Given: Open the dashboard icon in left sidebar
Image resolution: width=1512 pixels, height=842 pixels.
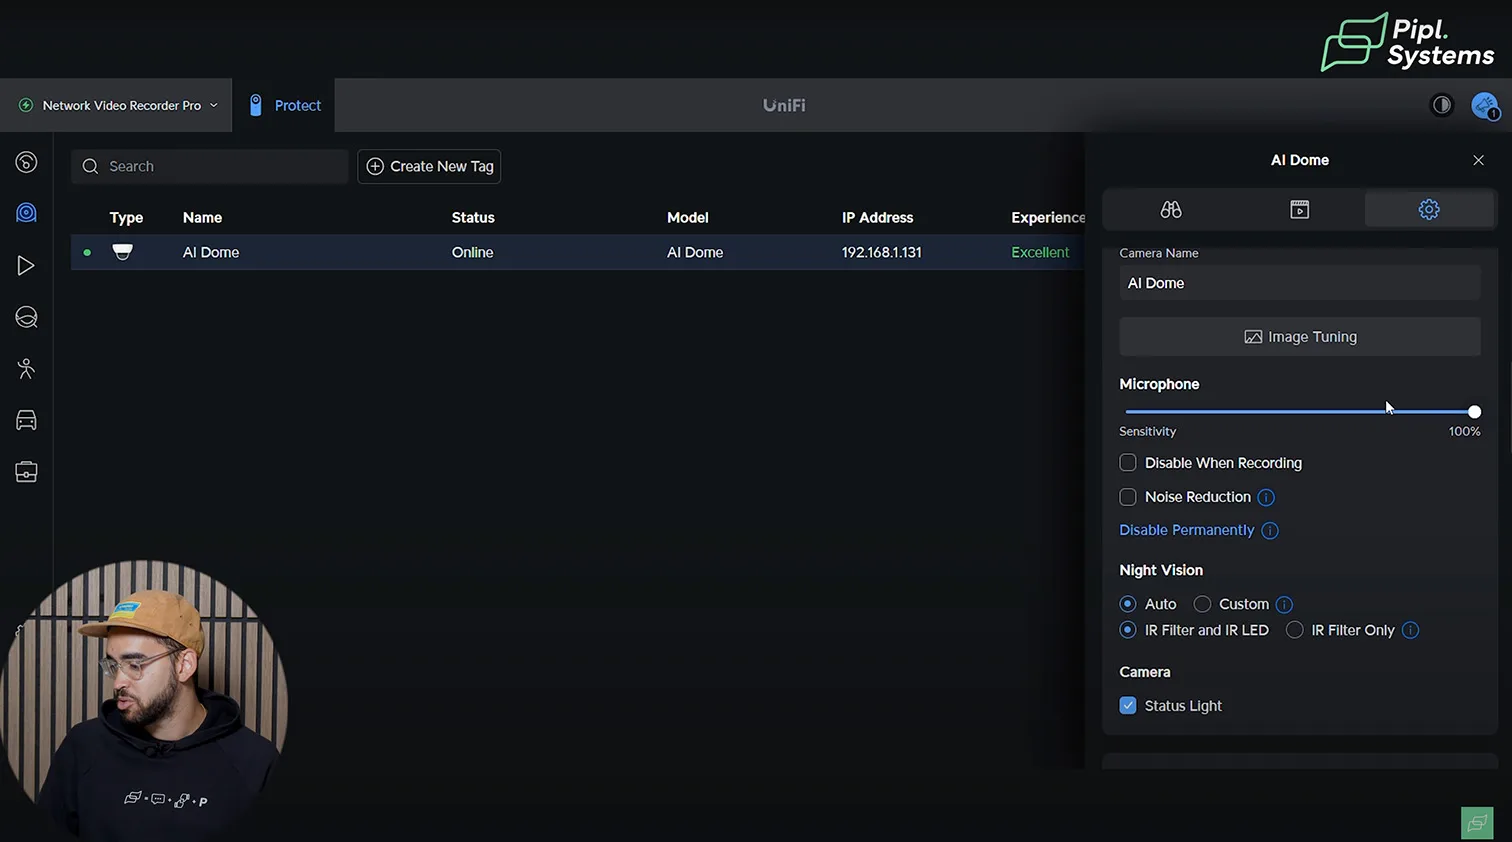Looking at the screenshot, I should 26,162.
